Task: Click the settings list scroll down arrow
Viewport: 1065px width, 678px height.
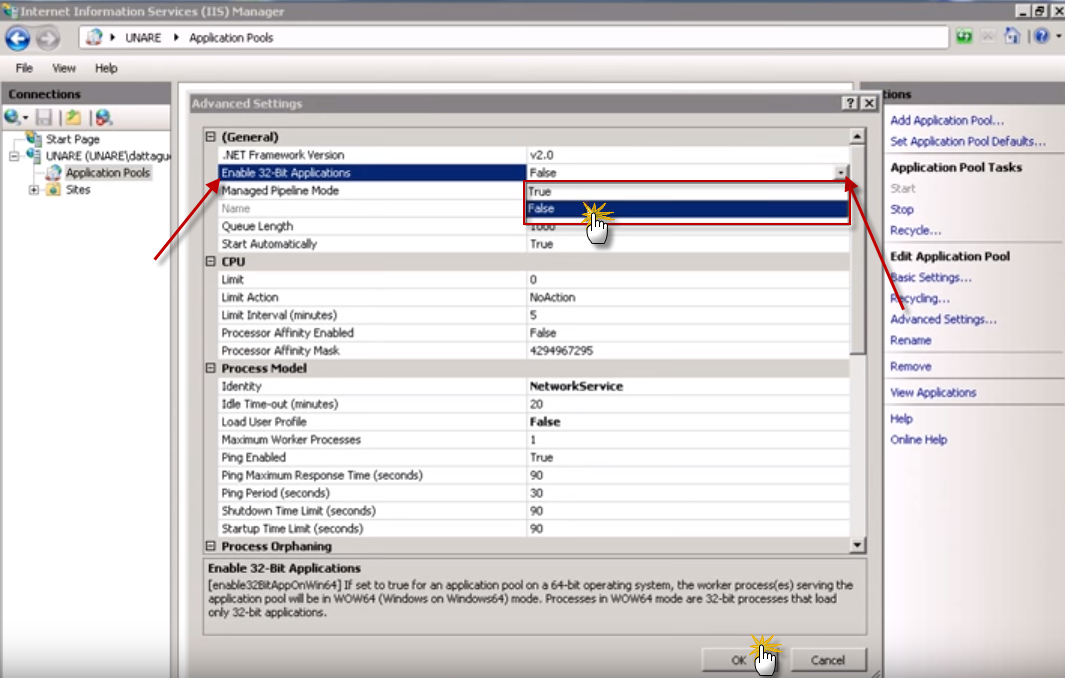Action: point(857,545)
